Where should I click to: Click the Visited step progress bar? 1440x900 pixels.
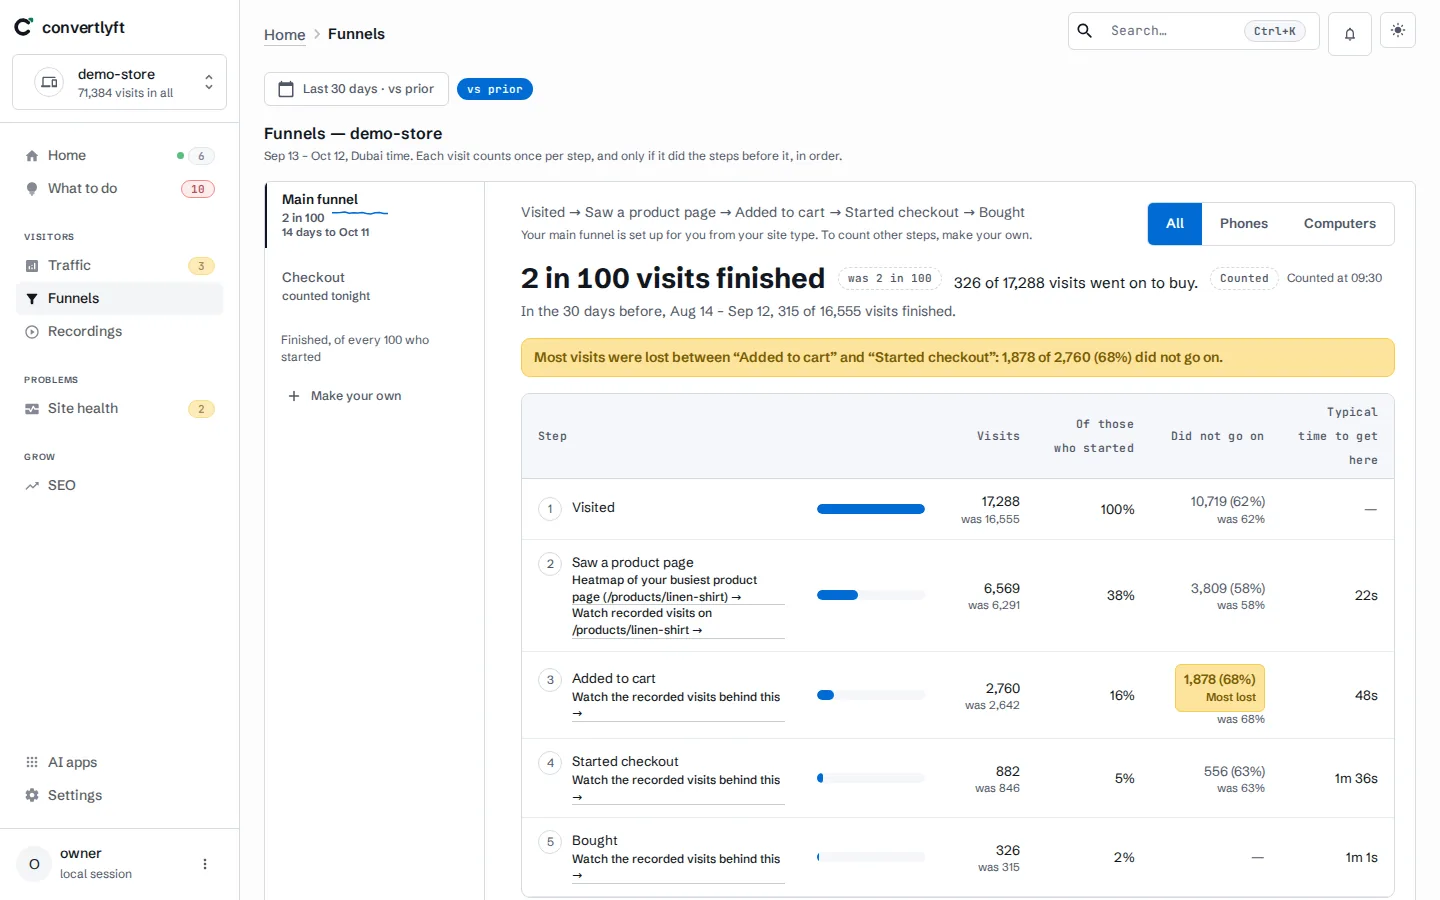[871, 509]
